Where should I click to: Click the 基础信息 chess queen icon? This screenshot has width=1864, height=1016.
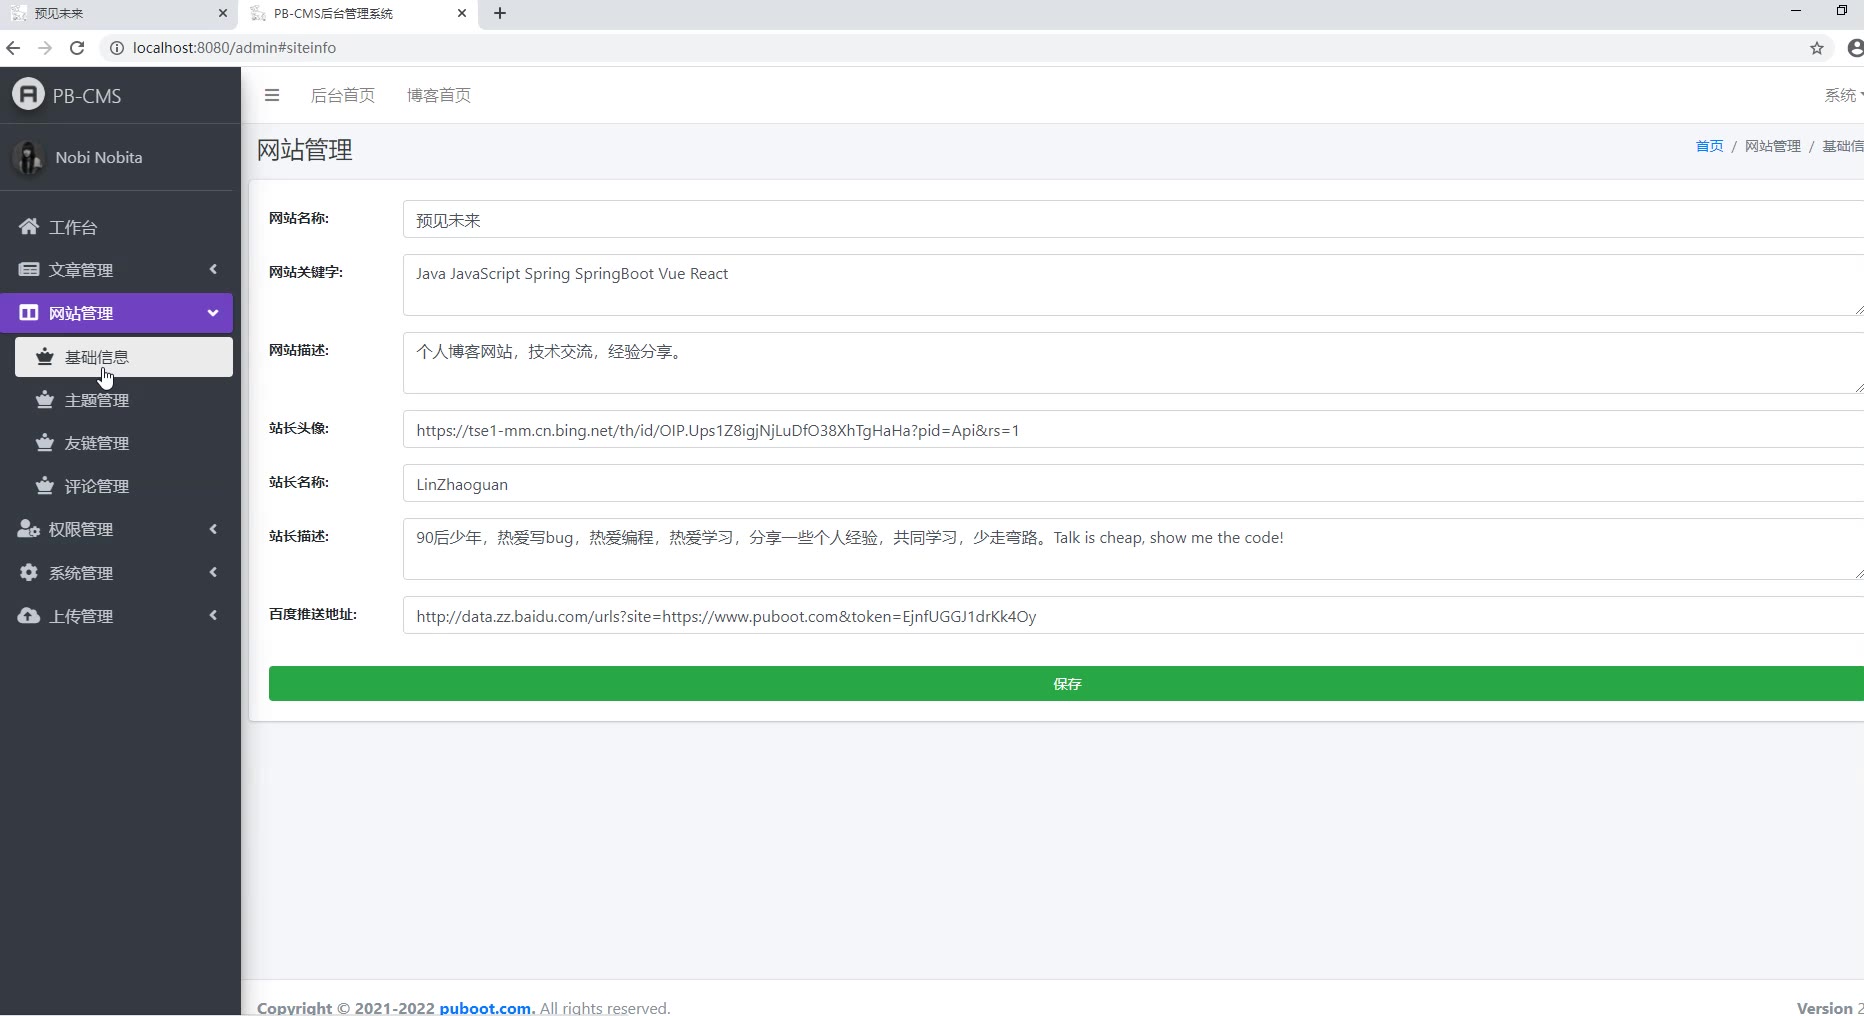[44, 357]
